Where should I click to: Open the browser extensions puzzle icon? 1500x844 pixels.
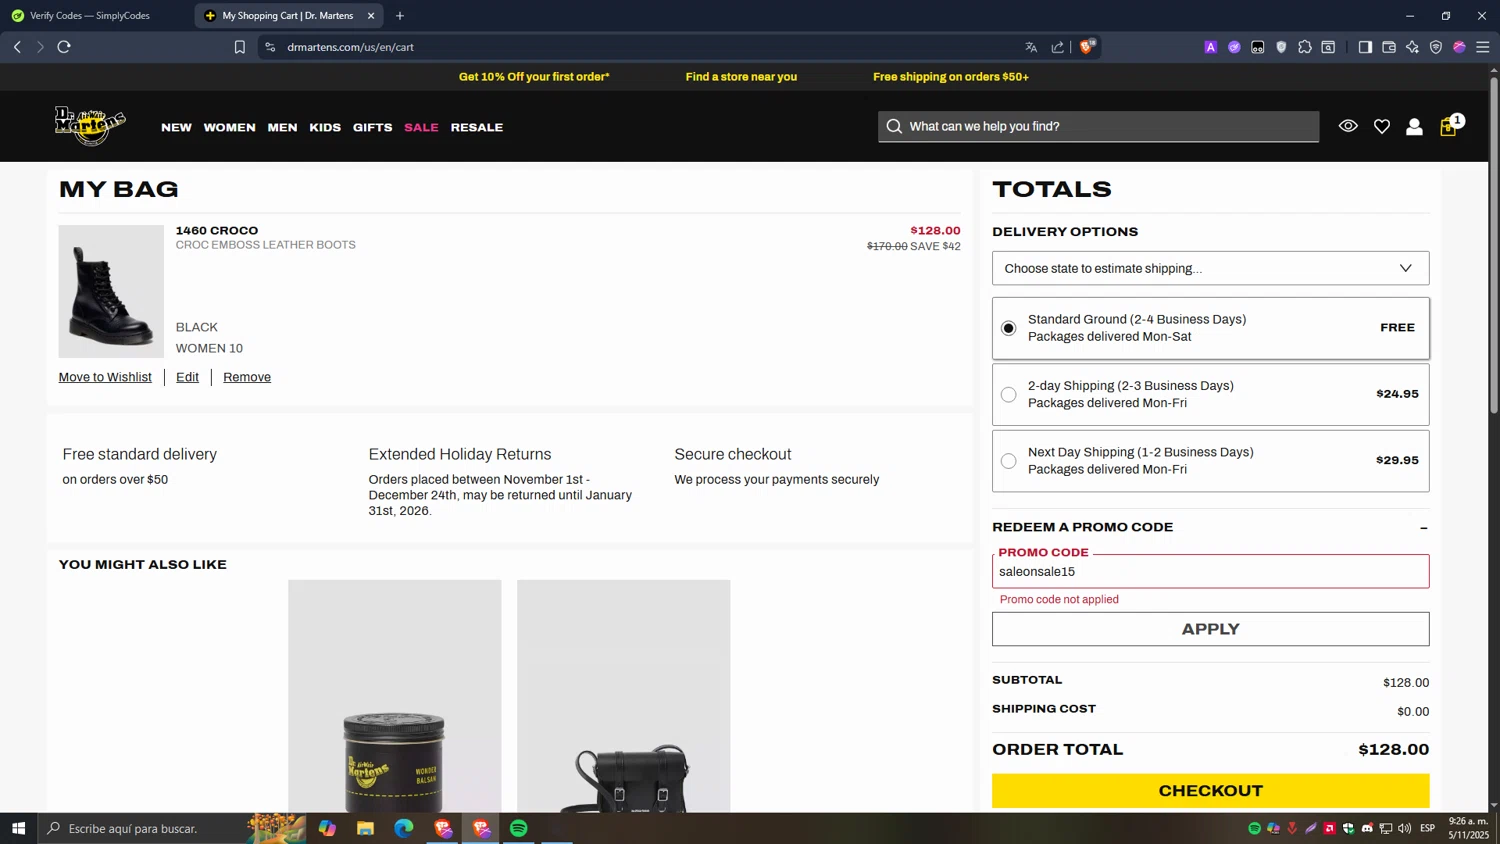(1305, 47)
